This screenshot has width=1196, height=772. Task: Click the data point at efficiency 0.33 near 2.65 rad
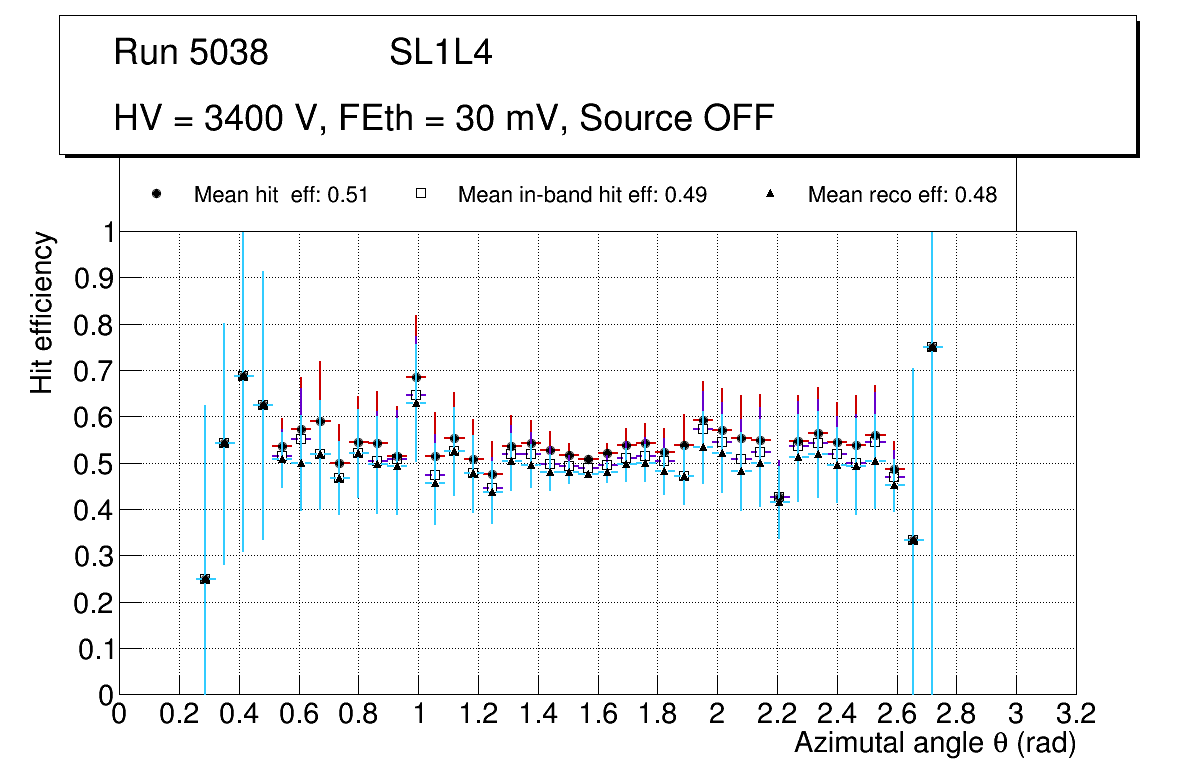913,540
